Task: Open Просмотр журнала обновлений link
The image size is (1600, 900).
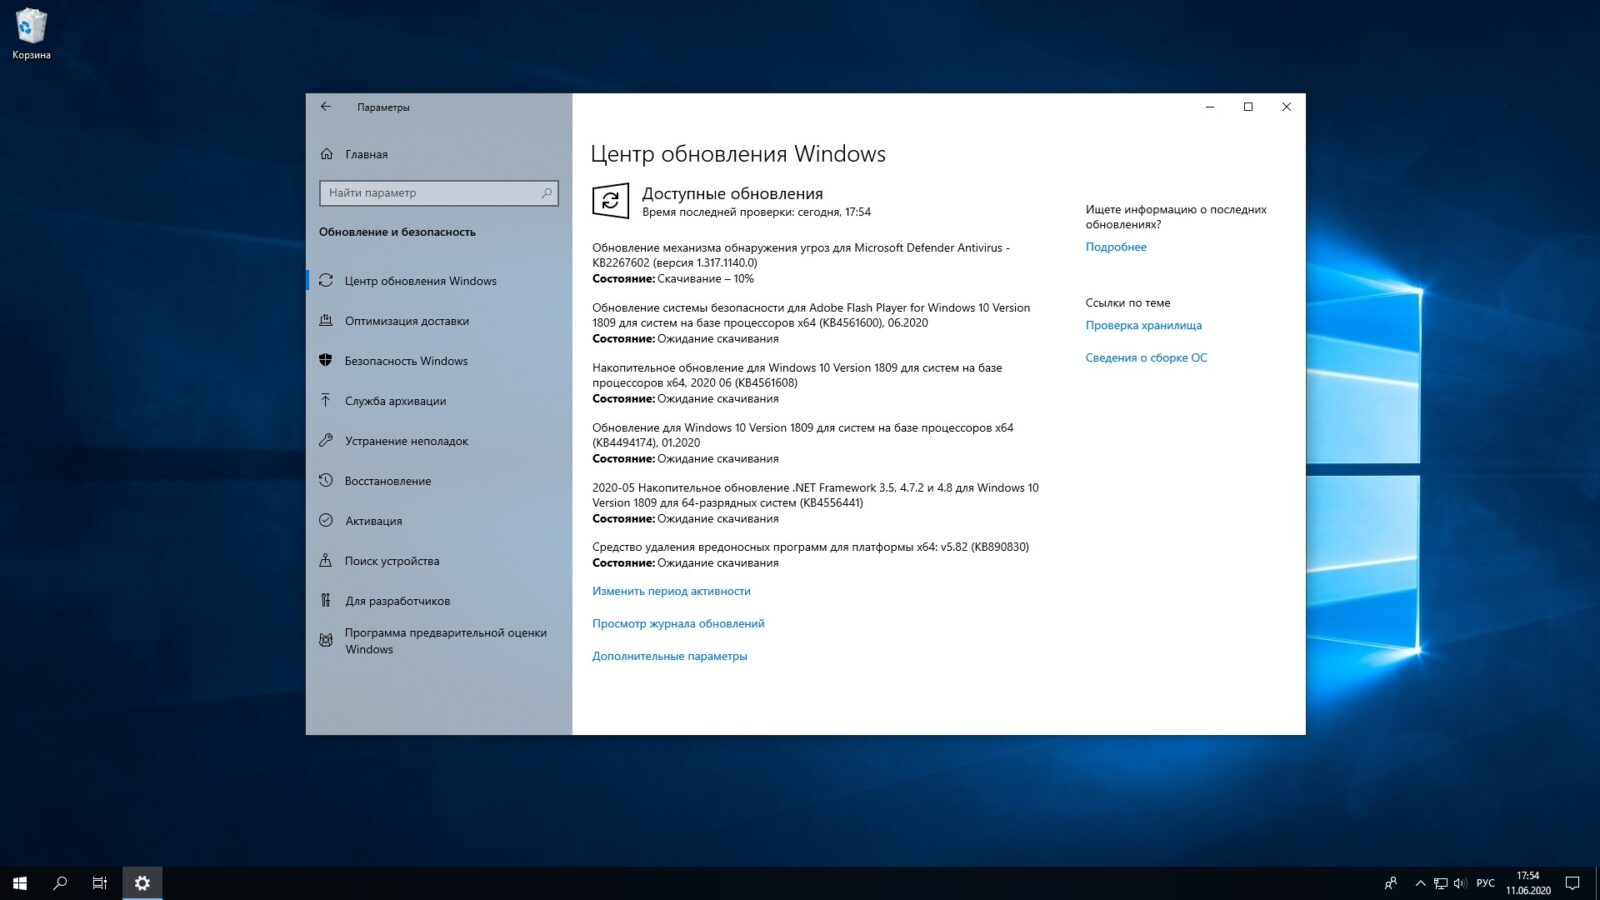Action: tap(678, 624)
